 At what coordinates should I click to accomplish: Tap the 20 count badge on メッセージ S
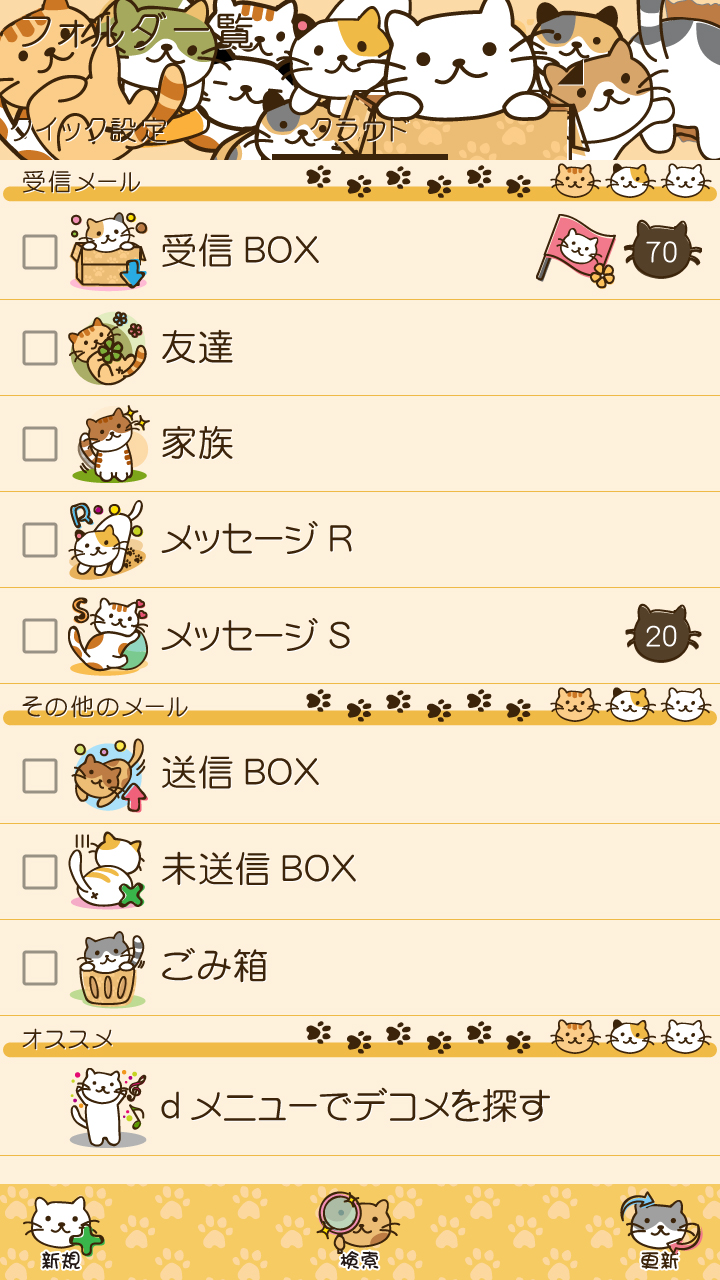(662, 634)
